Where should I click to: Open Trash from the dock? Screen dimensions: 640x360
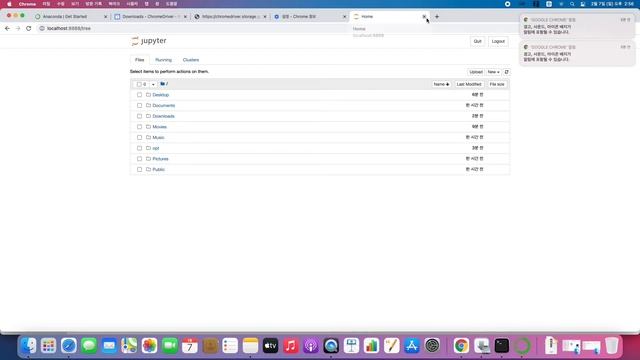pos(611,346)
